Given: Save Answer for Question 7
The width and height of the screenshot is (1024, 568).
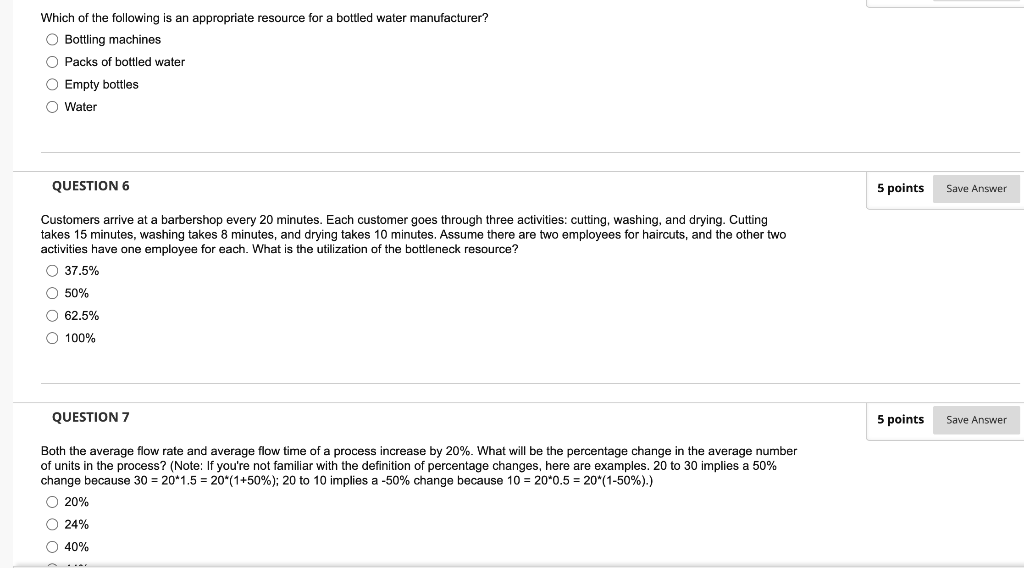Looking at the screenshot, I should point(976,420).
